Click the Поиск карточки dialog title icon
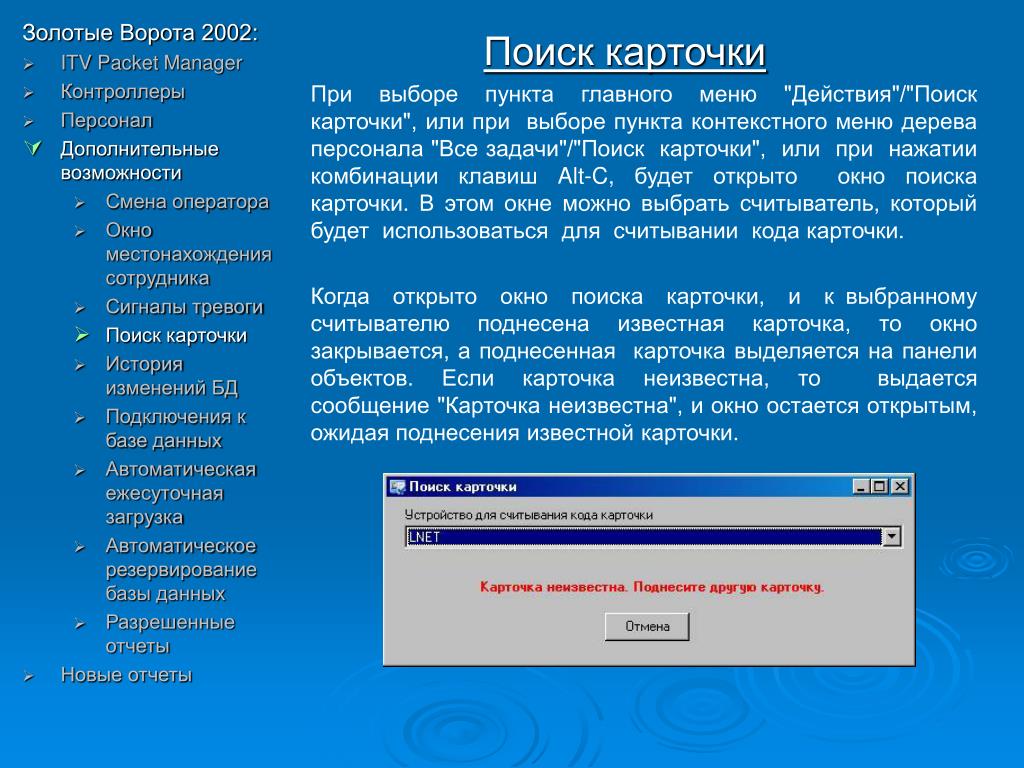Image resolution: width=1024 pixels, height=768 pixels. tap(396, 487)
